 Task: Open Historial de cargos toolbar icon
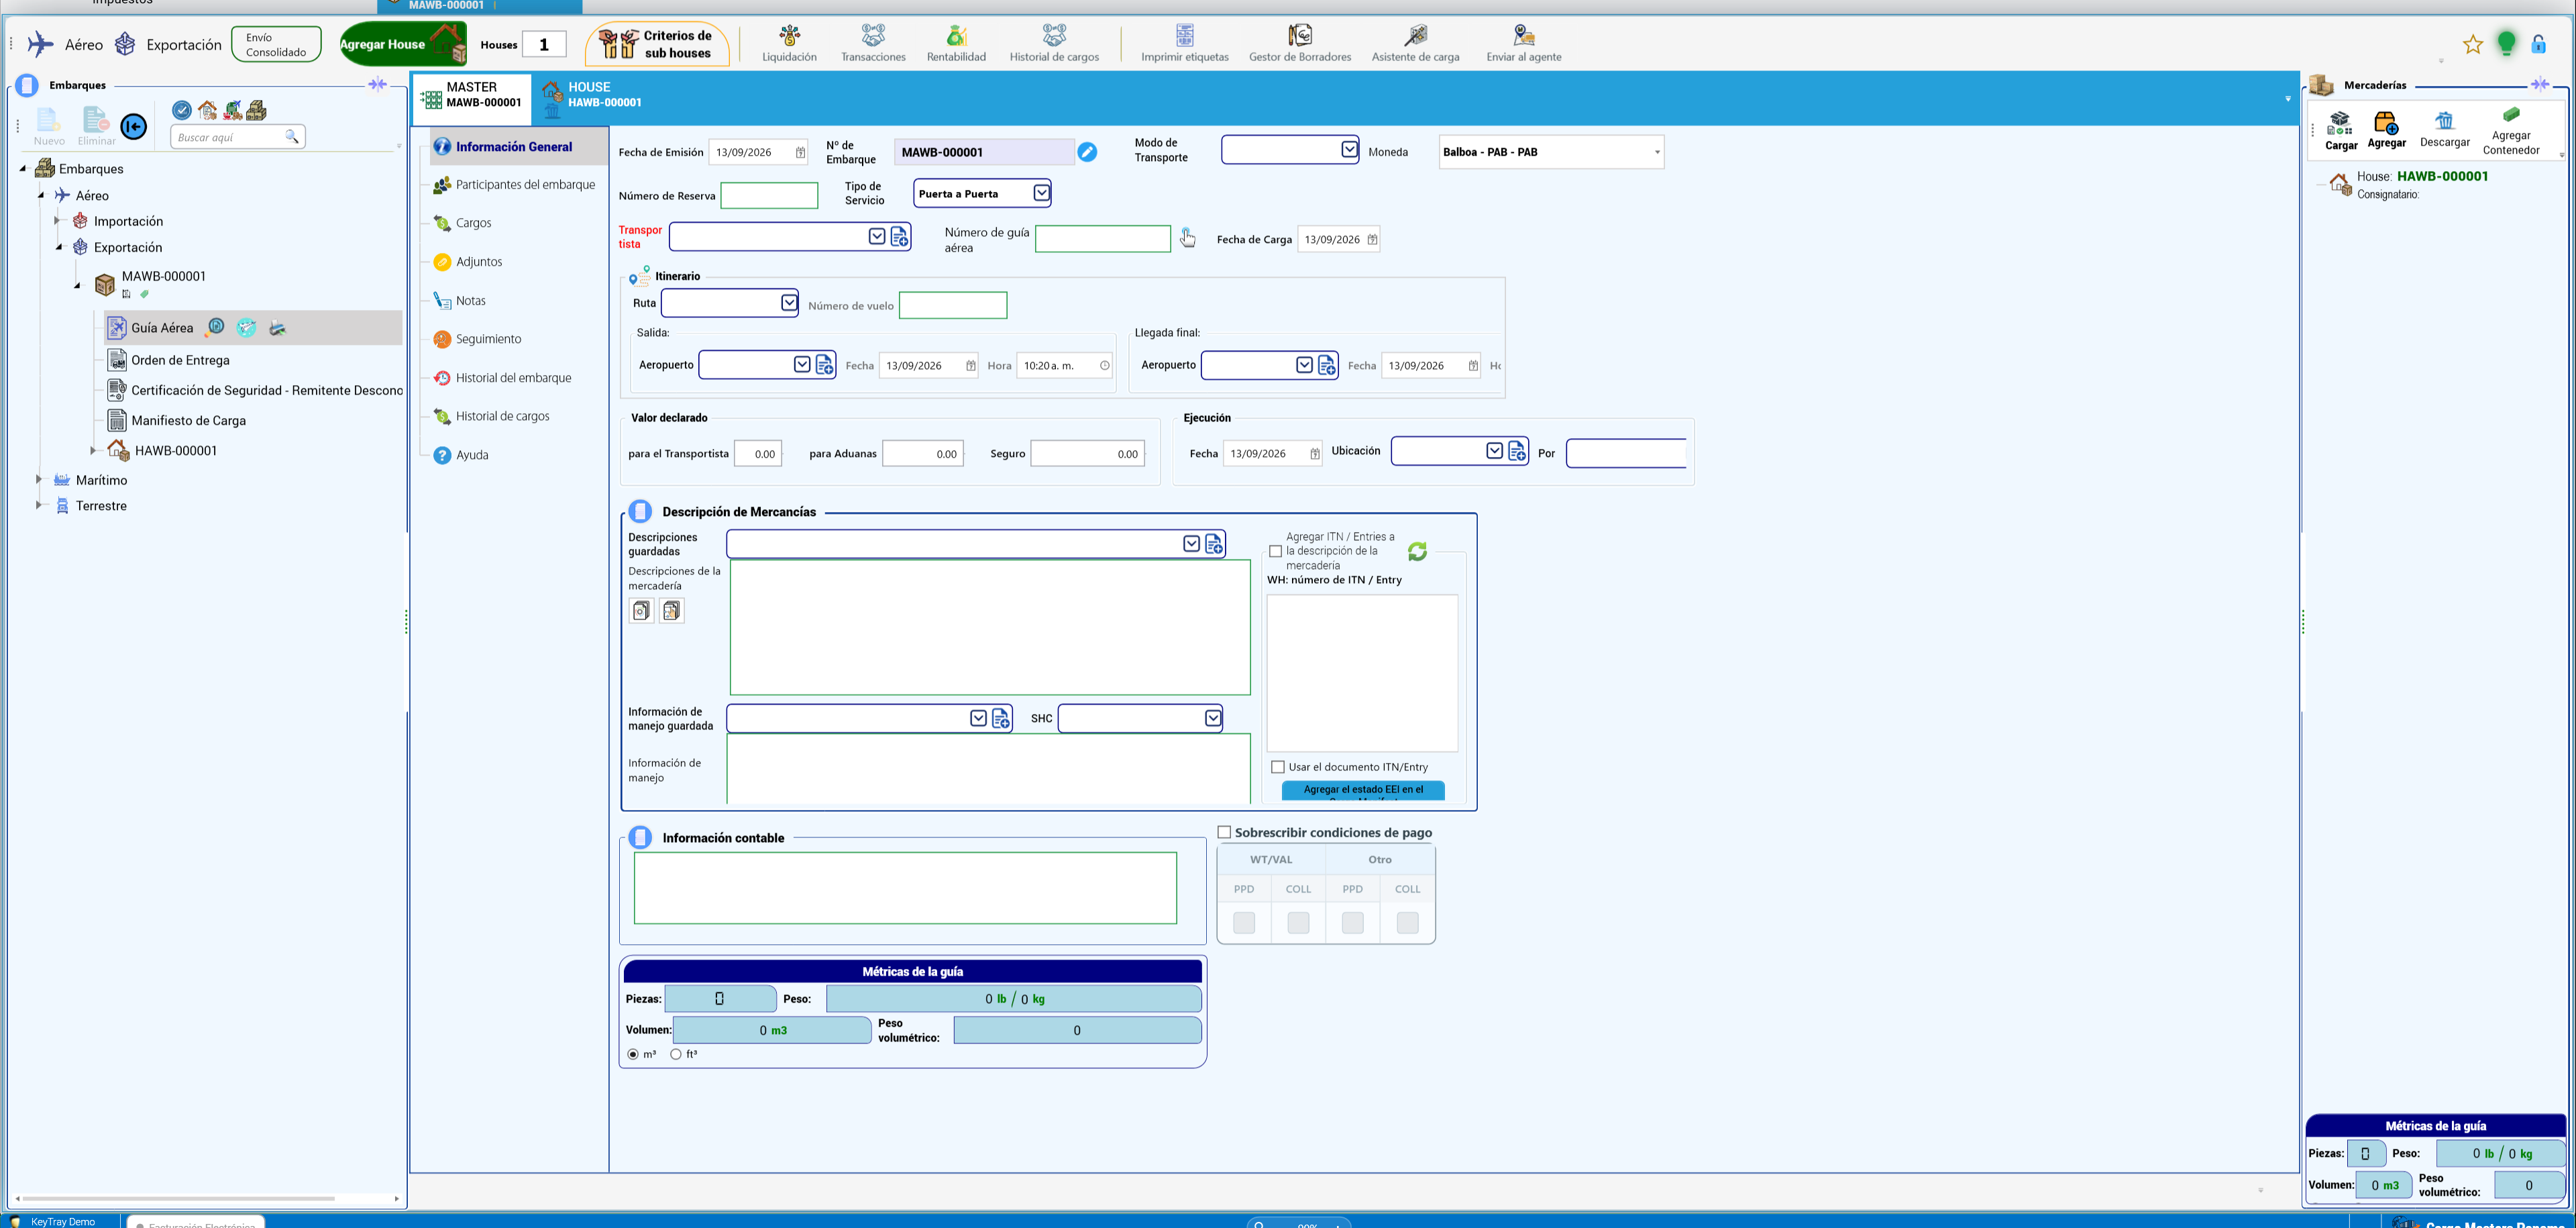pyautogui.click(x=1054, y=36)
